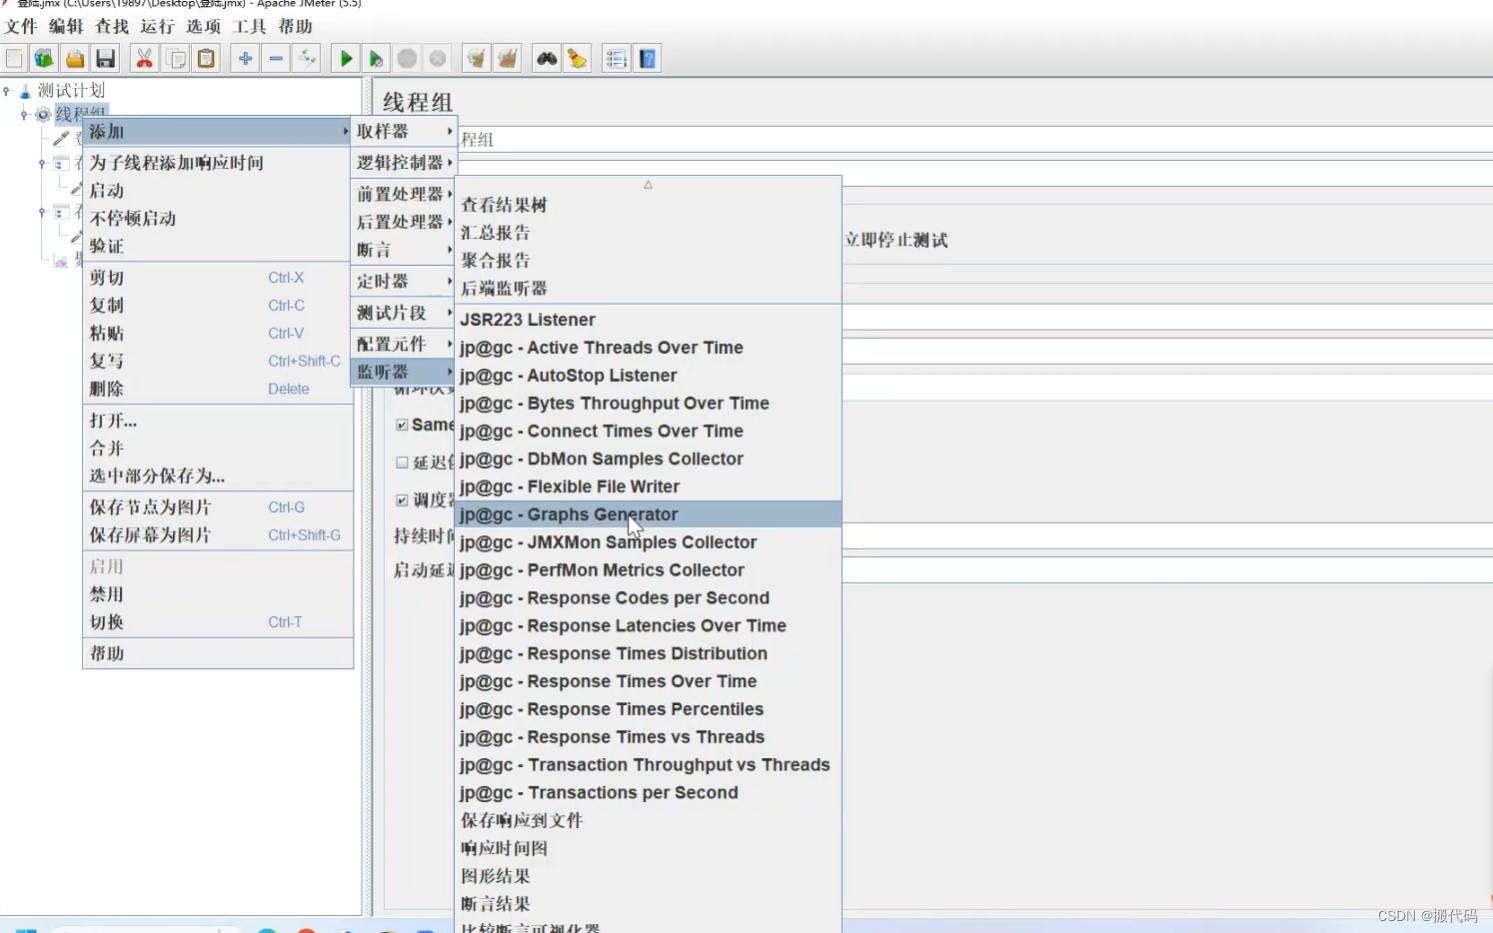This screenshot has height=933, width=1493.
Task: Select 删除 in the context menu
Action: [218, 389]
